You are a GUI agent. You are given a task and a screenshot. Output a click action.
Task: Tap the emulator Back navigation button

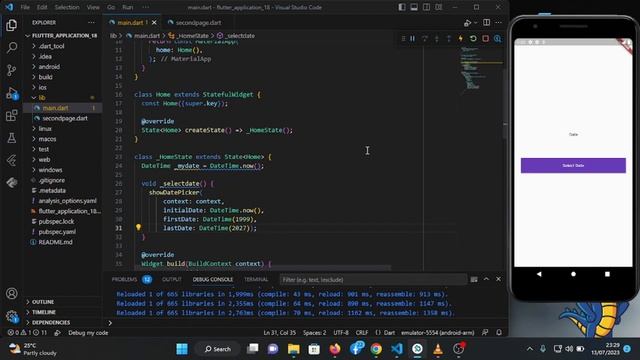(x=539, y=274)
